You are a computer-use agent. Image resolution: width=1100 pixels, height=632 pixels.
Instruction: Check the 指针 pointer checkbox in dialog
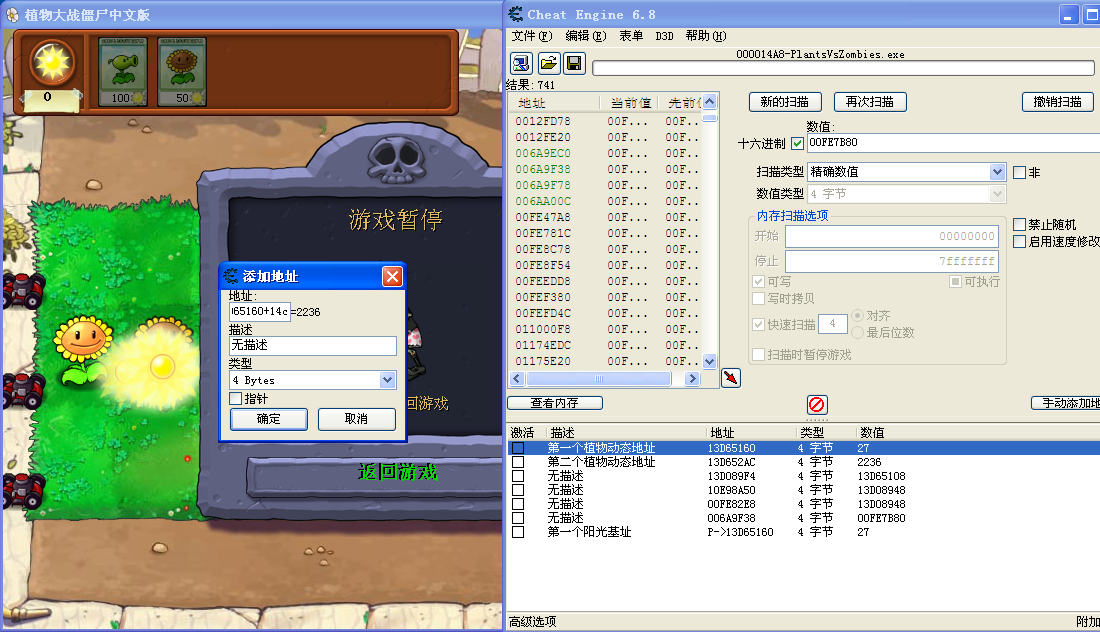pos(236,398)
